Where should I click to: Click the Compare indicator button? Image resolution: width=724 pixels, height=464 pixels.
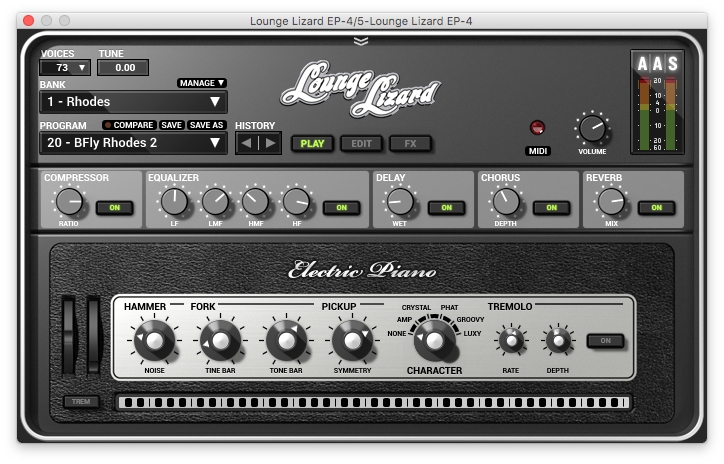coord(129,125)
